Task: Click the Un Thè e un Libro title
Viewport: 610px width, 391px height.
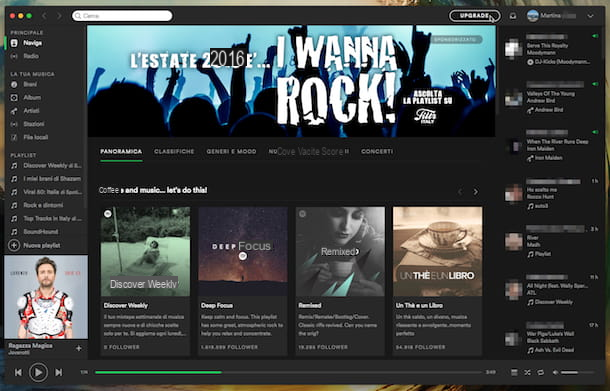Action: point(419,305)
